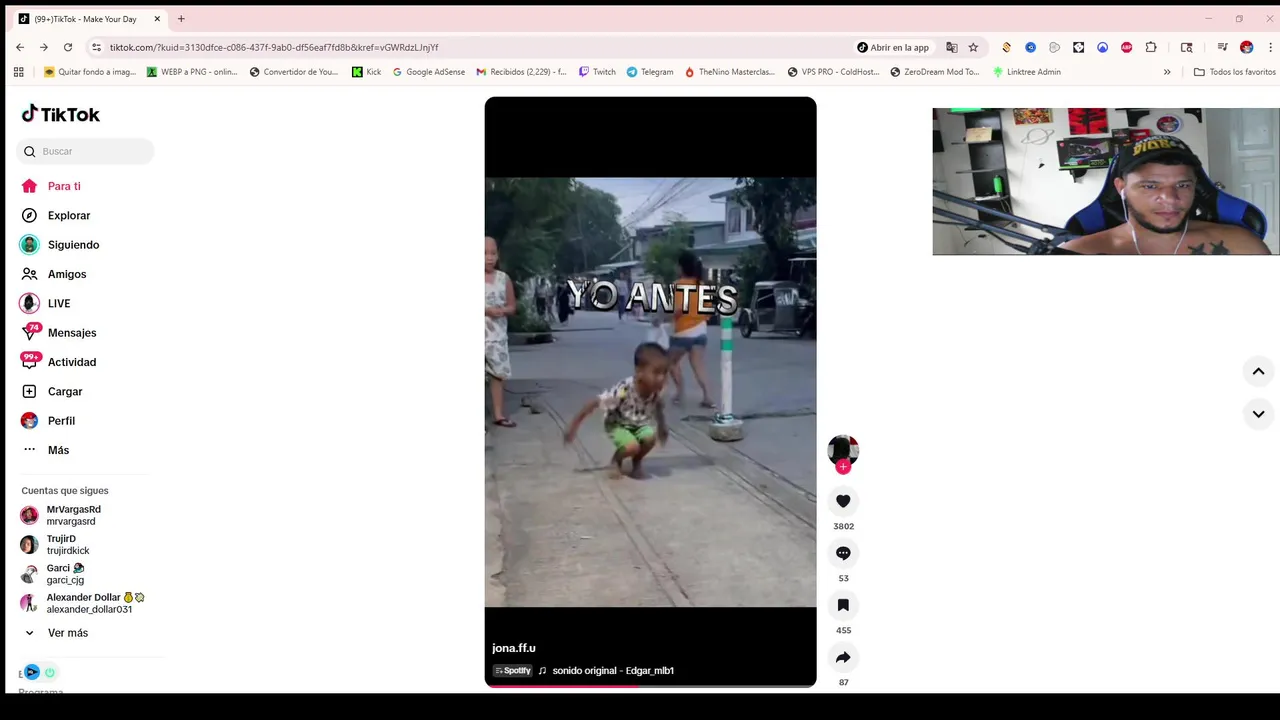Open the Quitar fondo a imag... bookmark
1280x720 pixels.
tap(90, 72)
